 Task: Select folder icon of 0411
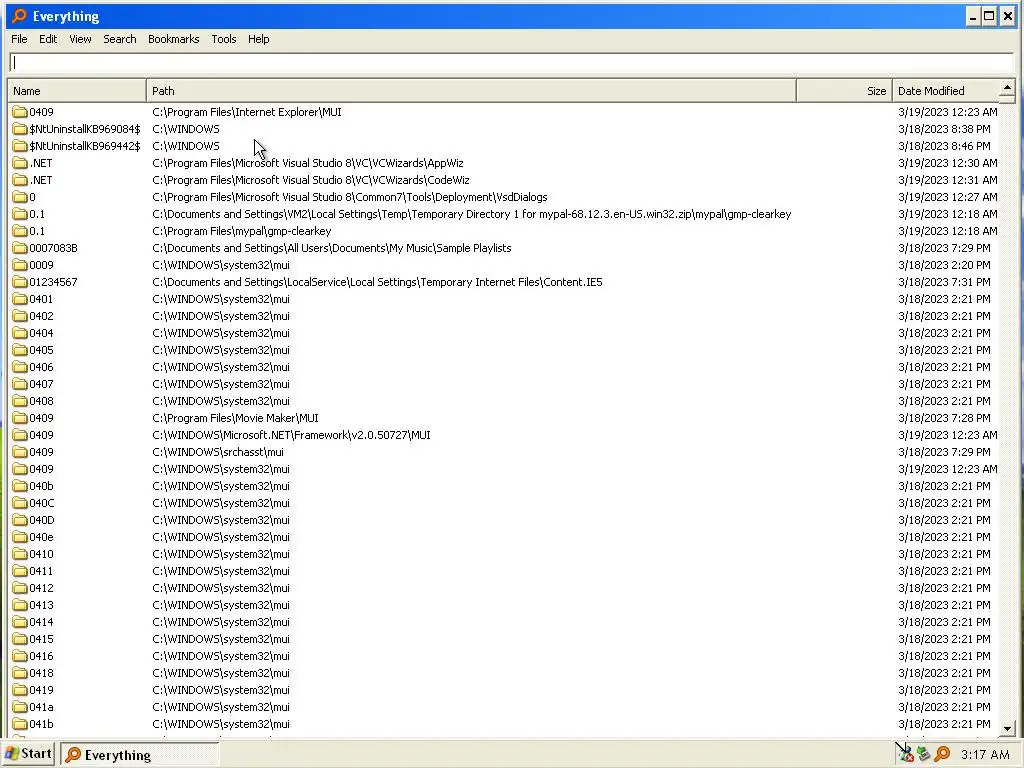point(20,570)
